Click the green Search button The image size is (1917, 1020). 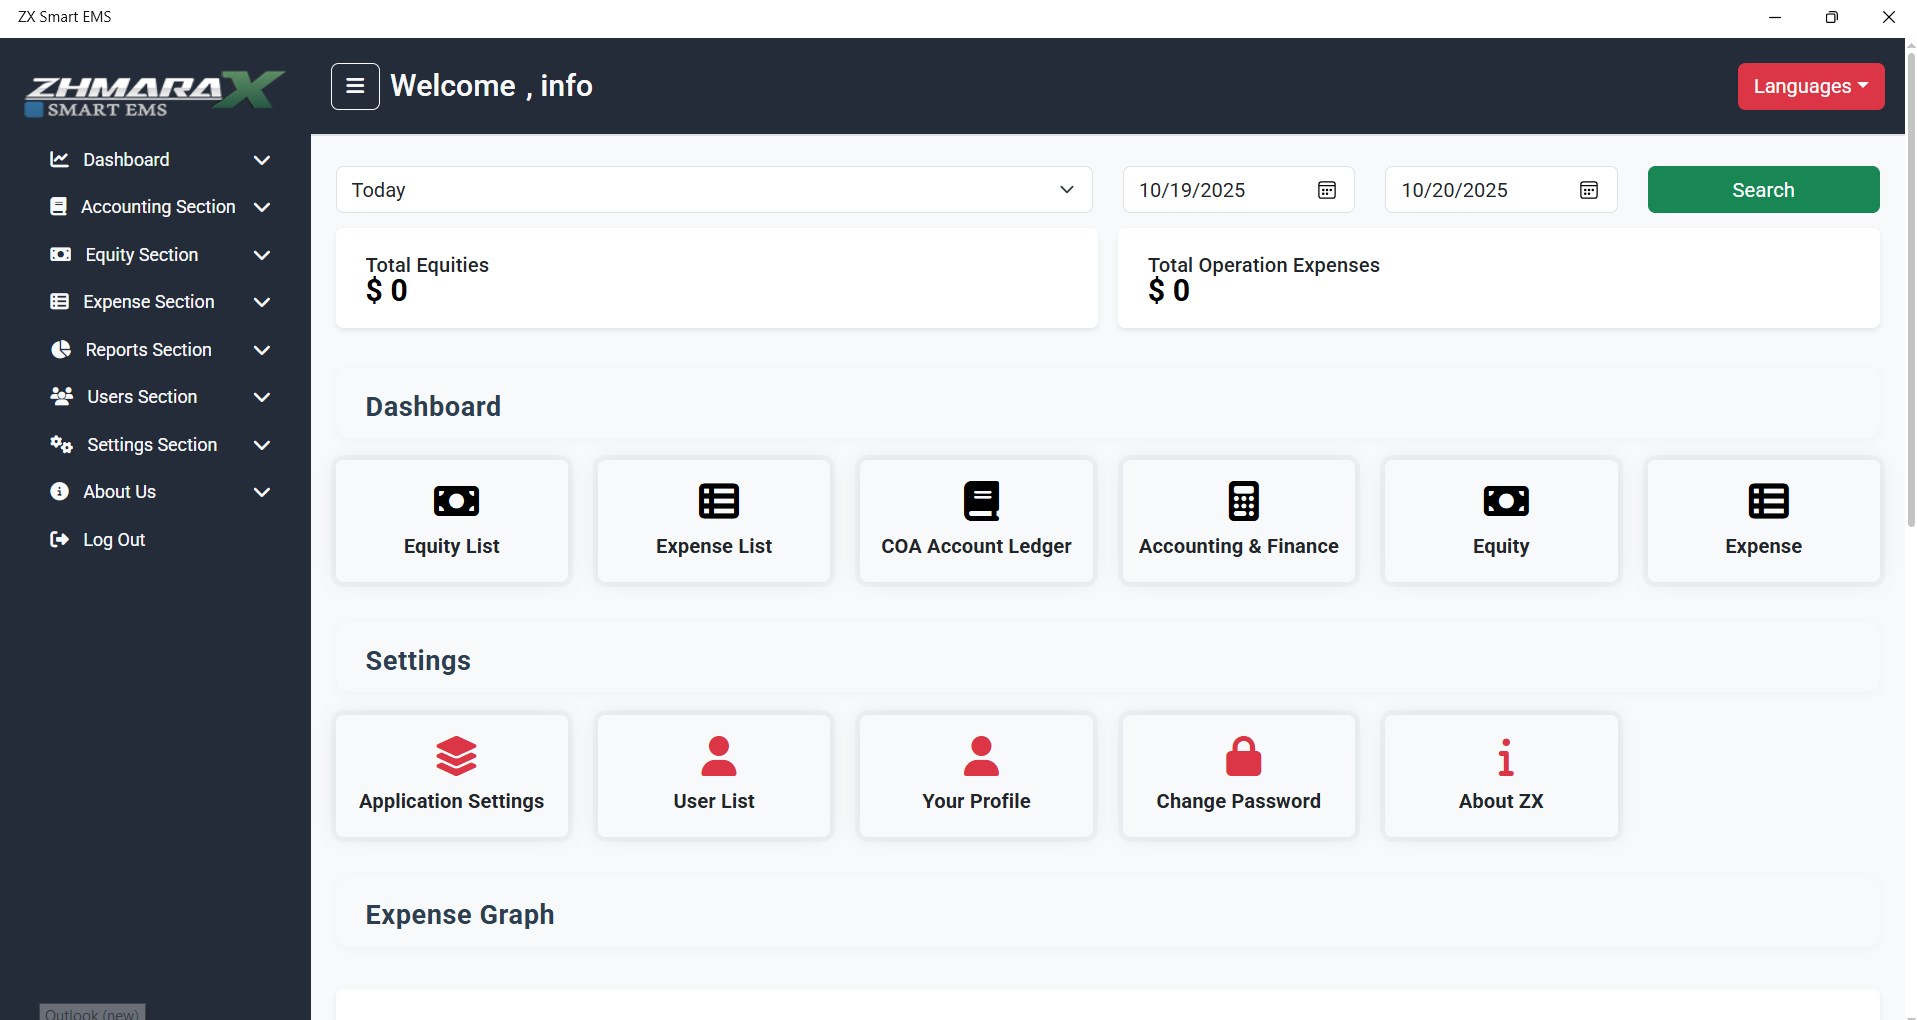[x=1763, y=190]
